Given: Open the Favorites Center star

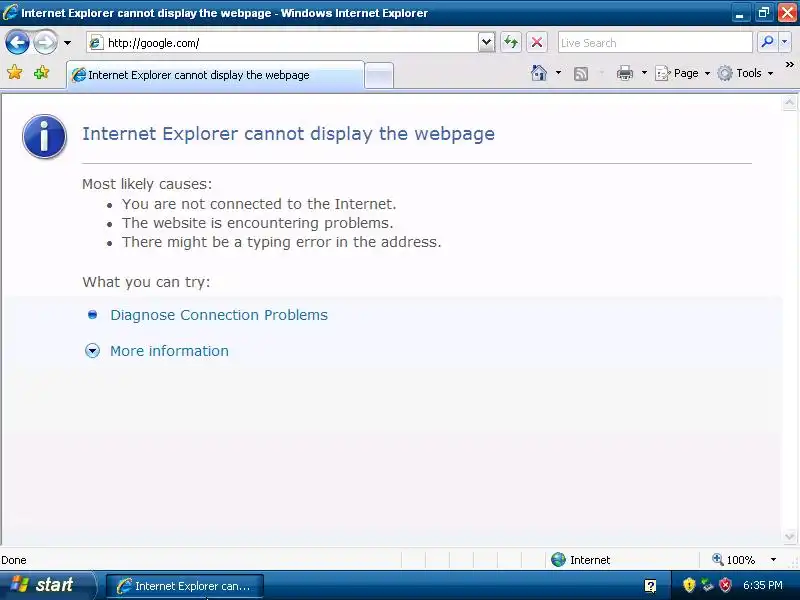Looking at the screenshot, I should point(15,72).
